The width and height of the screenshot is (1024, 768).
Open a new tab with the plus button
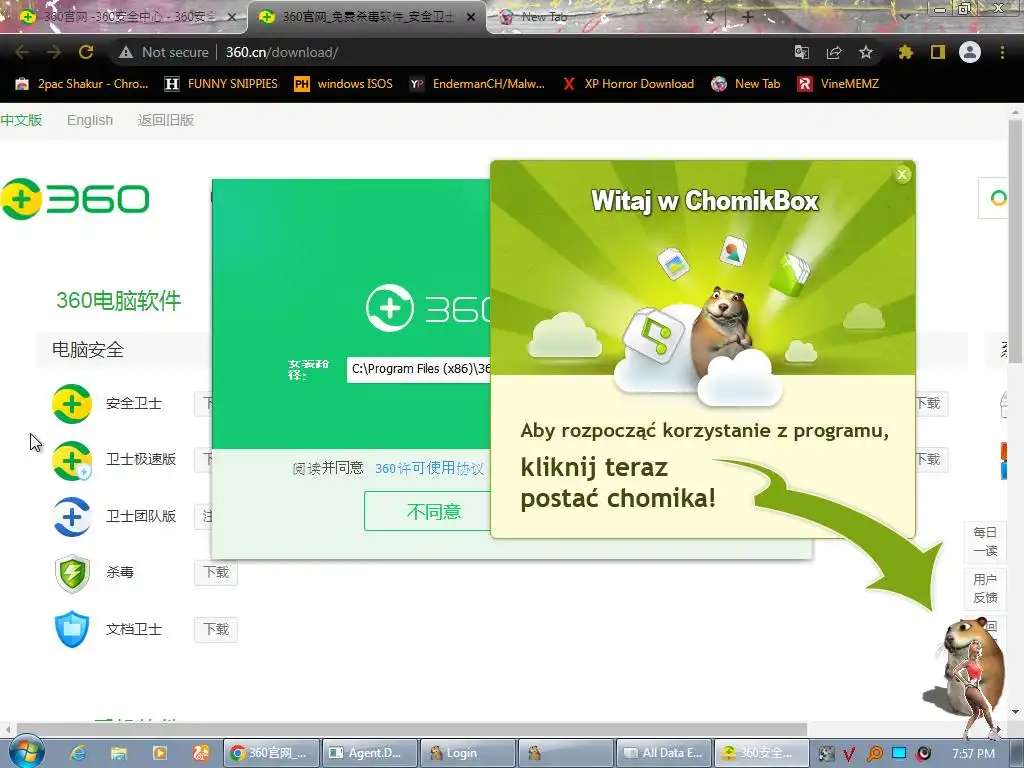tap(748, 17)
